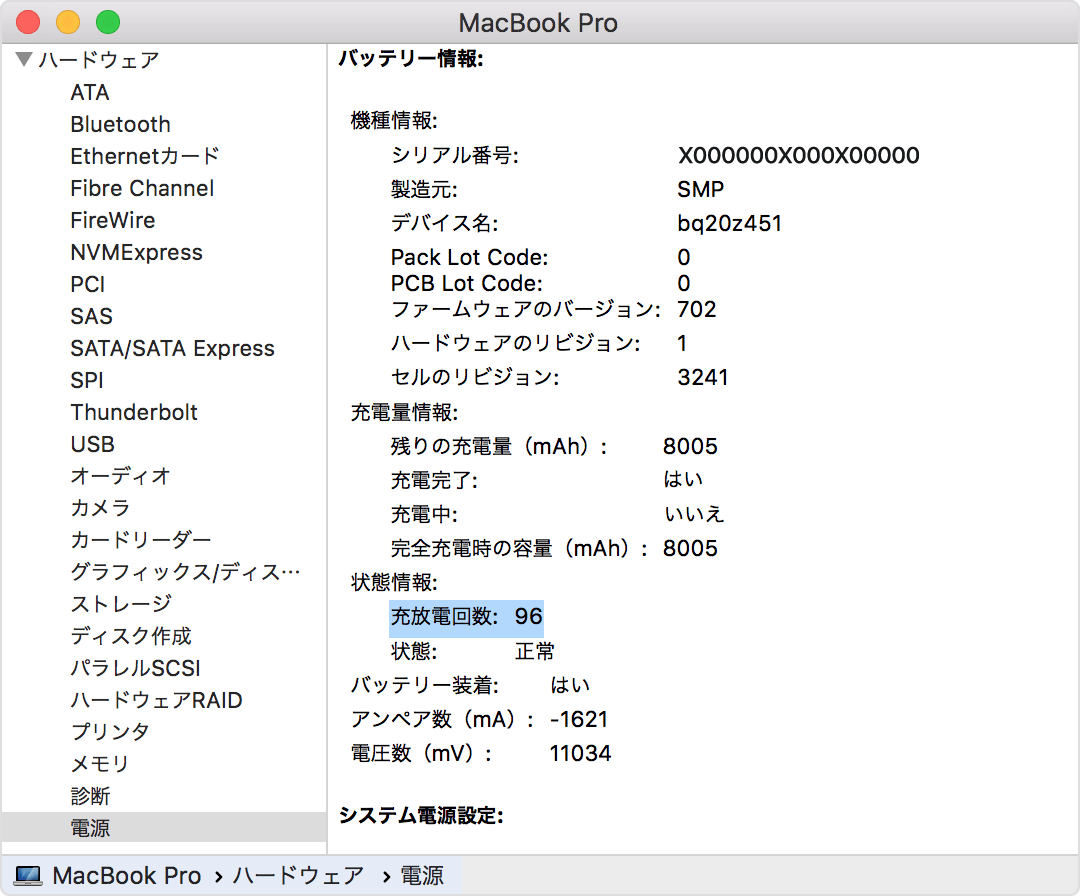Select the highlighted 電源 entry
1080x896 pixels.
[164, 828]
